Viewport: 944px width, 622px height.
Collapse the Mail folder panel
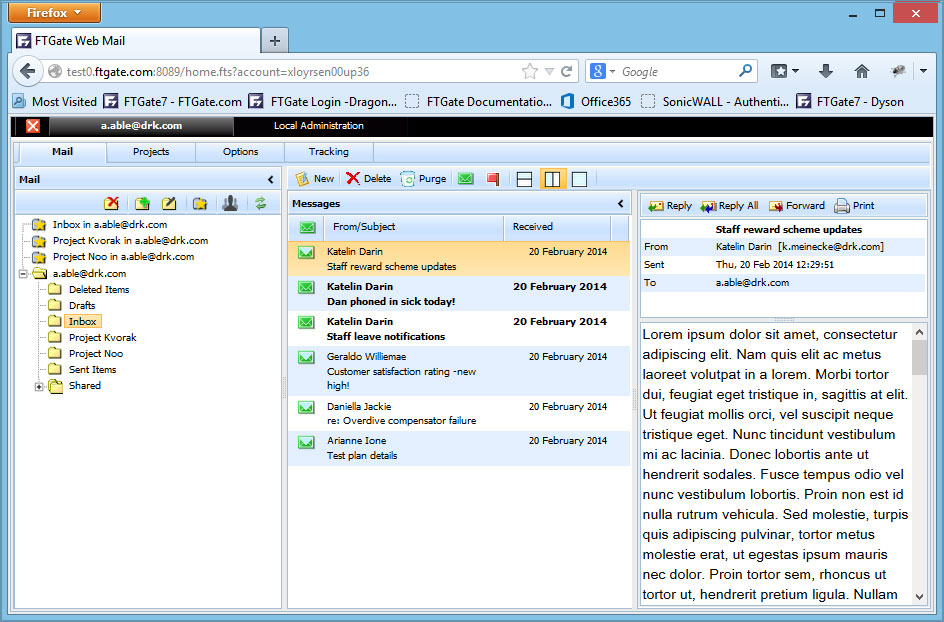tap(270, 179)
